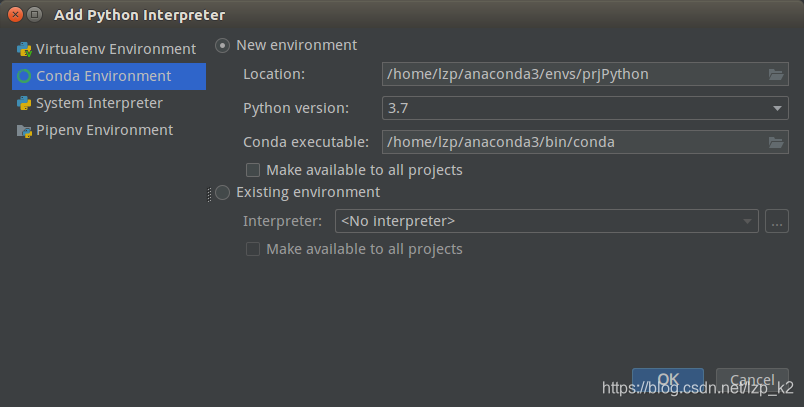Click the green Conda Environment ring icon
This screenshot has height=407, width=804.
[24, 76]
